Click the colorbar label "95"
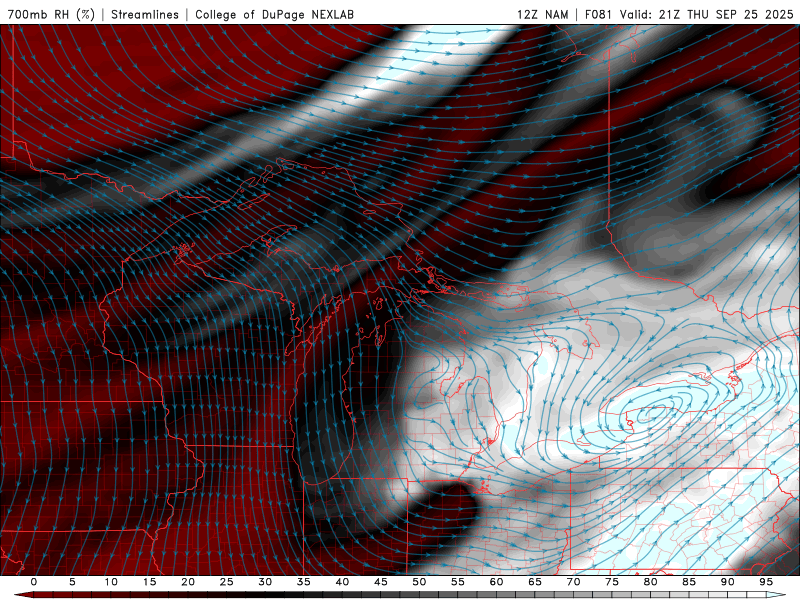800x600 pixels. point(766,582)
